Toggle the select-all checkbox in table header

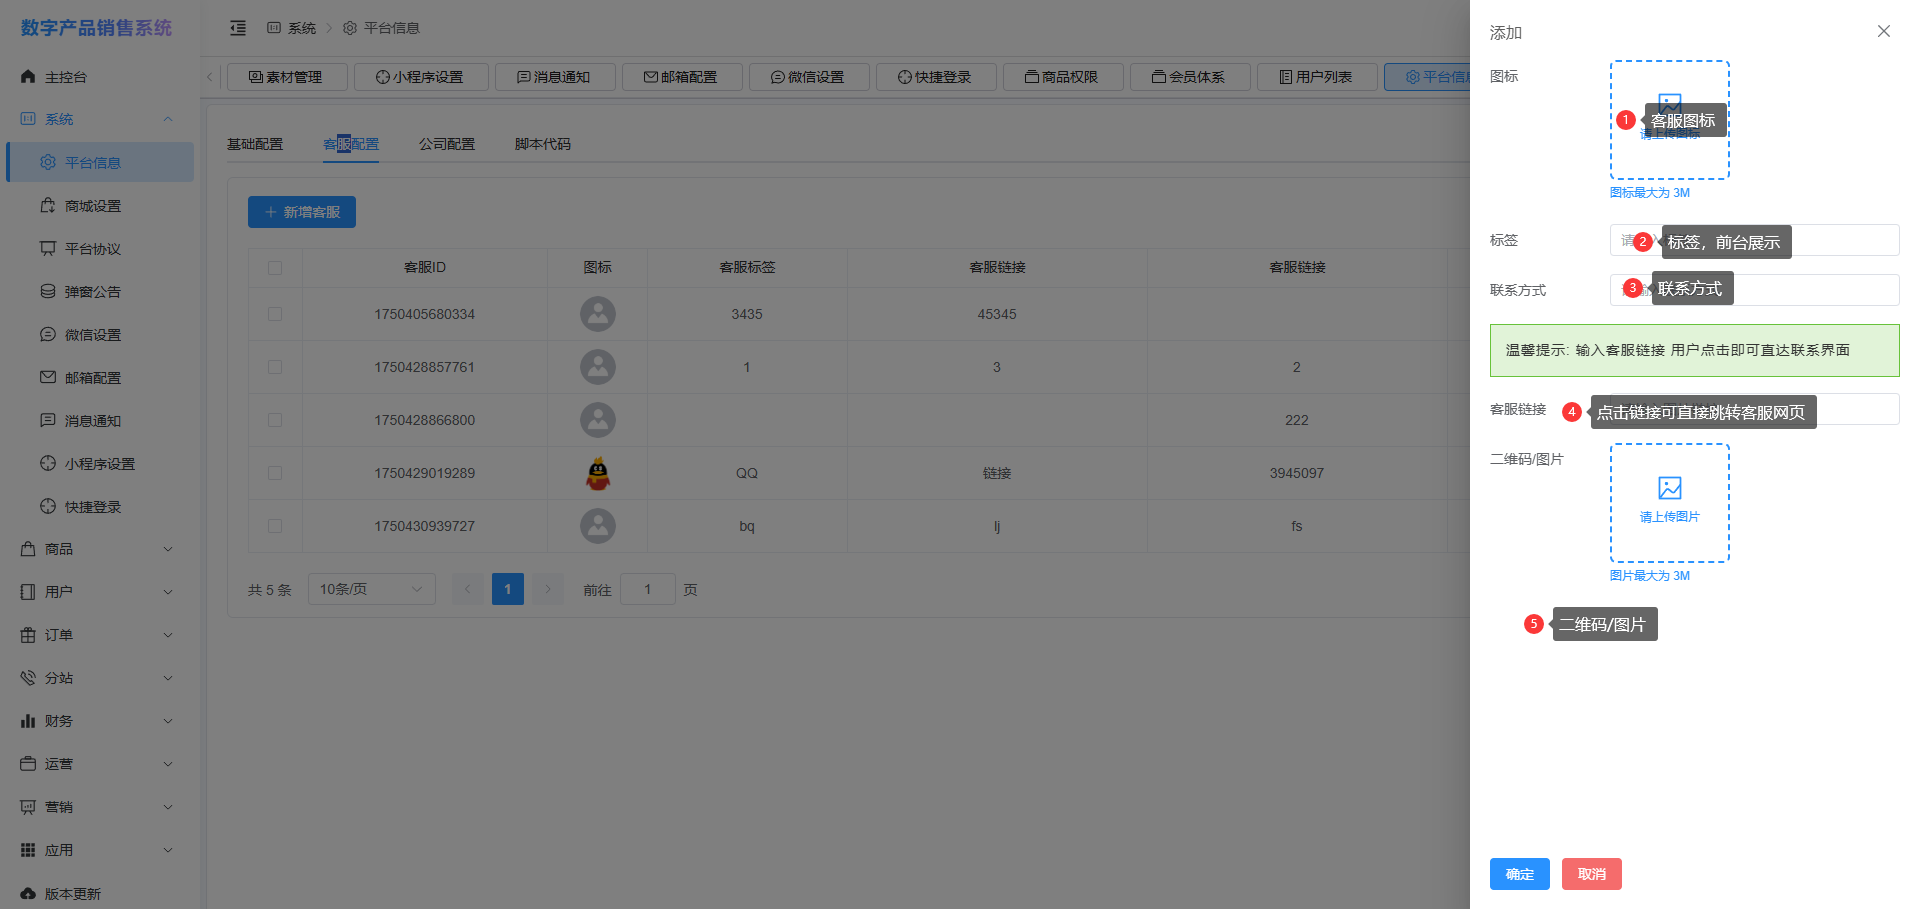pyautogui.click(x=275, y=268)
